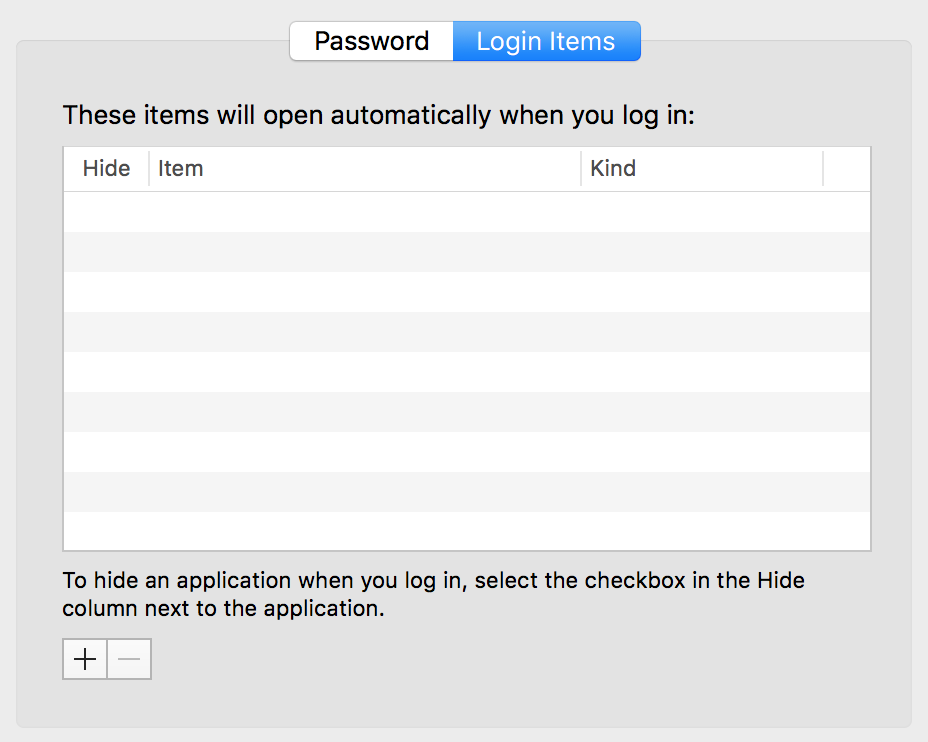
Task: Select the first empty row in the list
Action: point(467,212)
